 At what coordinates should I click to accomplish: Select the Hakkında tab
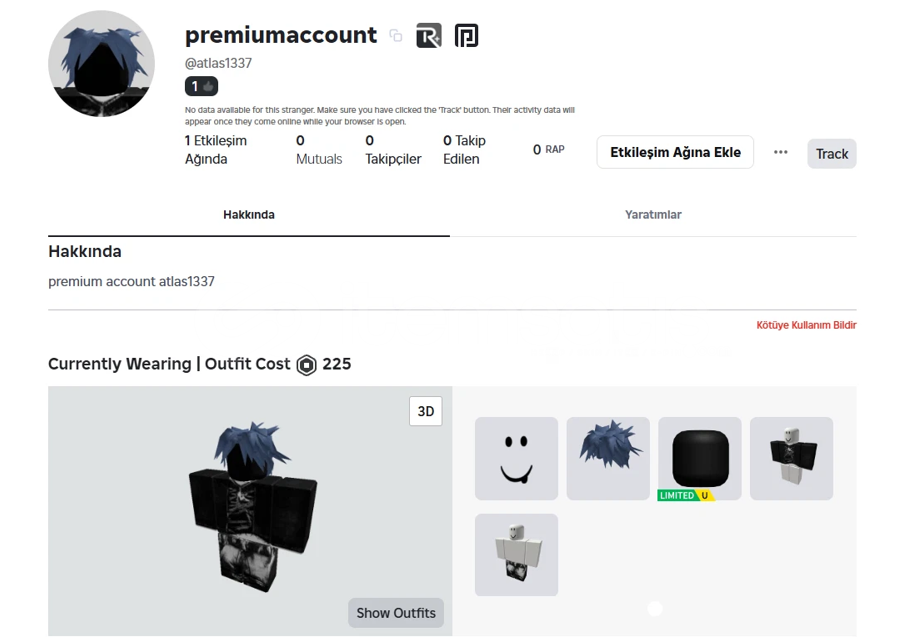[249, 215]
